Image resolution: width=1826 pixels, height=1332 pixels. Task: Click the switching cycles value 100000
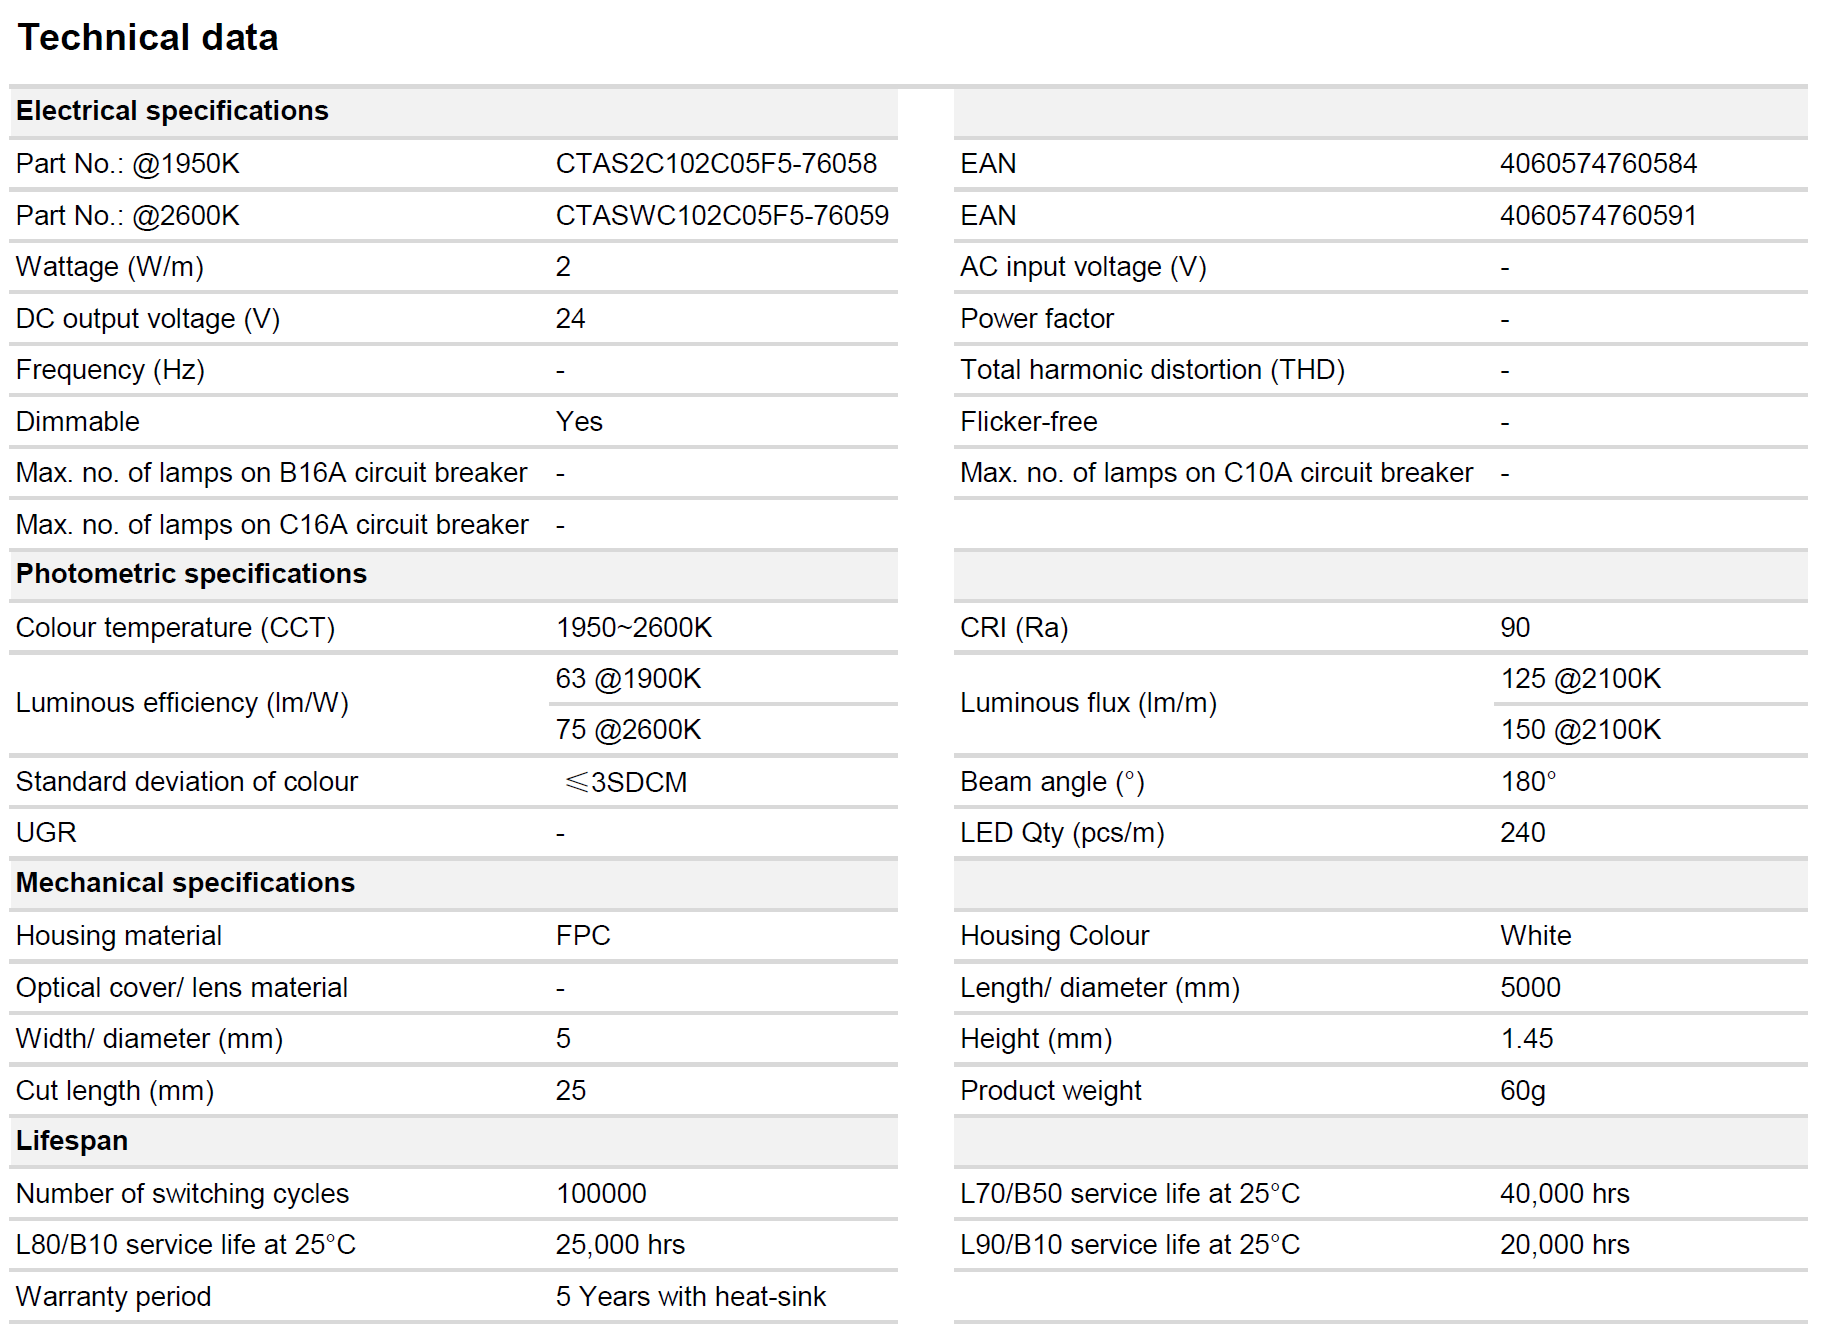point(601,1194)
